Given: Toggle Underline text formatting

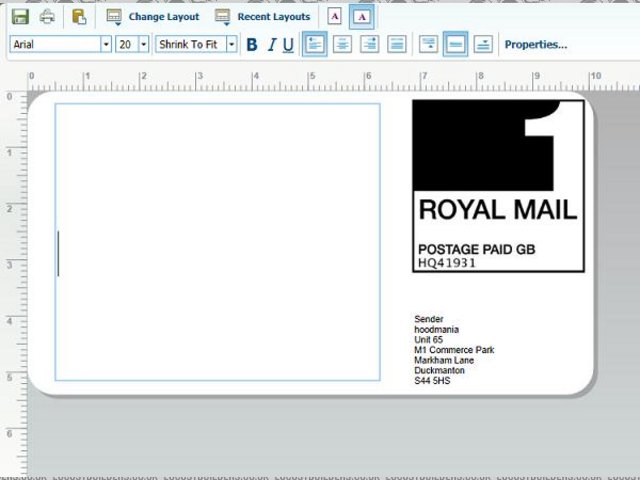Looking at the screenshot, I should (288, 45).
